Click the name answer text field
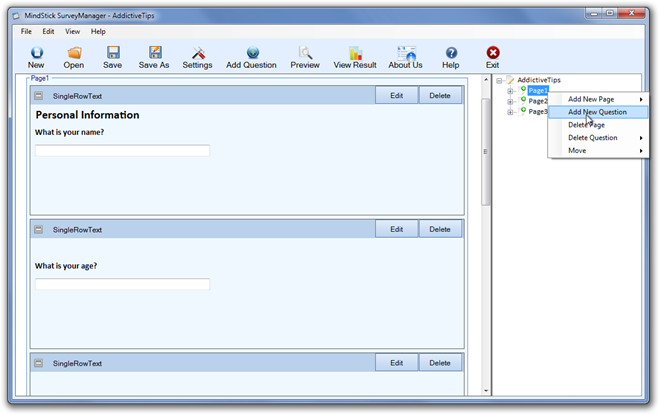The height and width of the screenshot is (415, 660). [x=122, y=151]
